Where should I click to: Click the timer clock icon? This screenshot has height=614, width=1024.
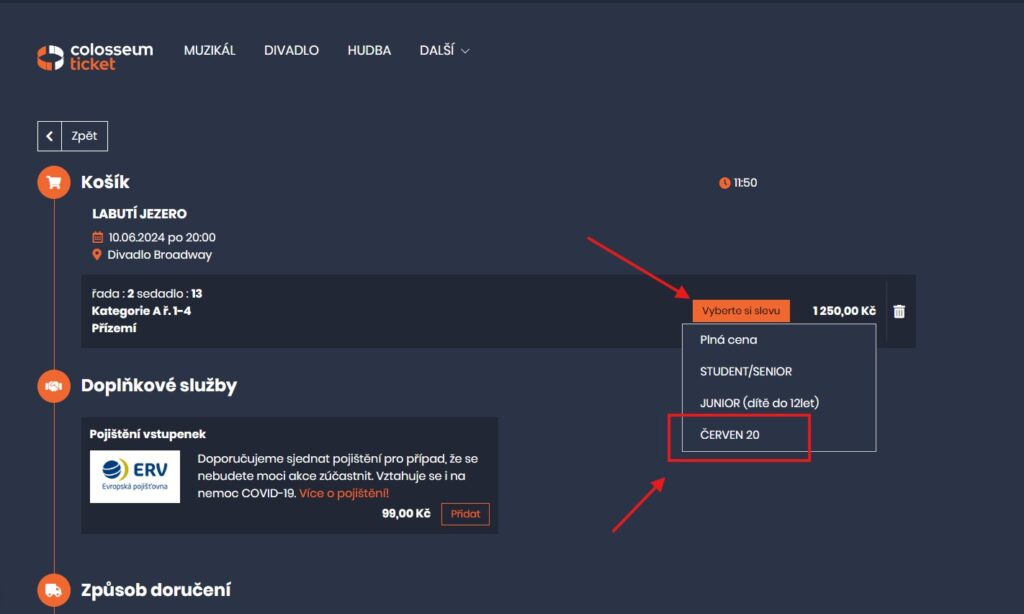click(x=724, y=183)
